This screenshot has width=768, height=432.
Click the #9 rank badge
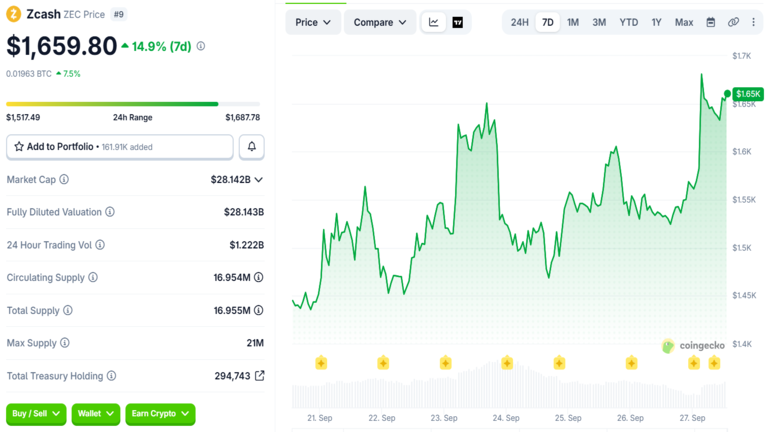tap(119, 14)
